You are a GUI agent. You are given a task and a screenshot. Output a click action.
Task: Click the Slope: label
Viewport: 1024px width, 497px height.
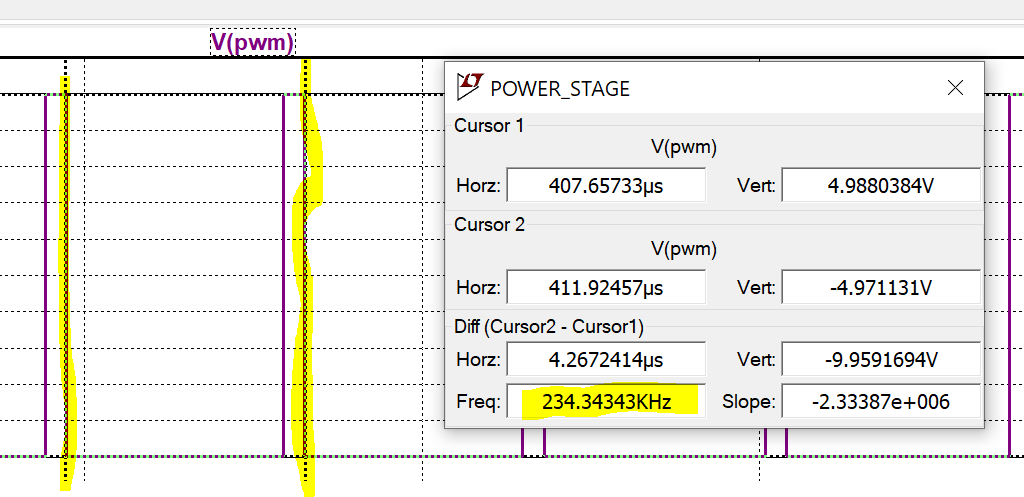748,402
